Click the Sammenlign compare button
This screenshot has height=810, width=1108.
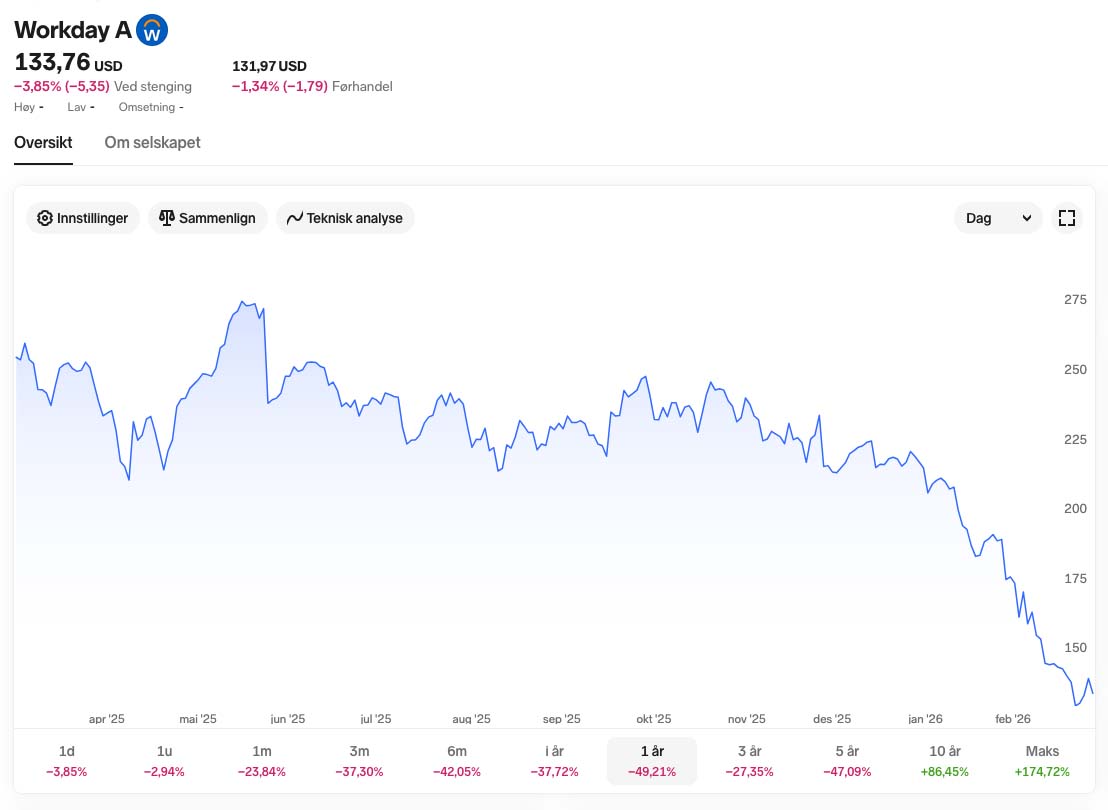(208, 218)
